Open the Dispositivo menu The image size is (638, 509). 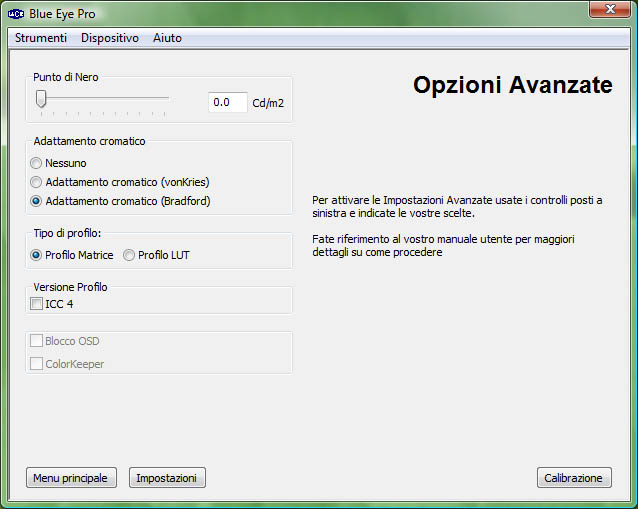click(110, 38)
